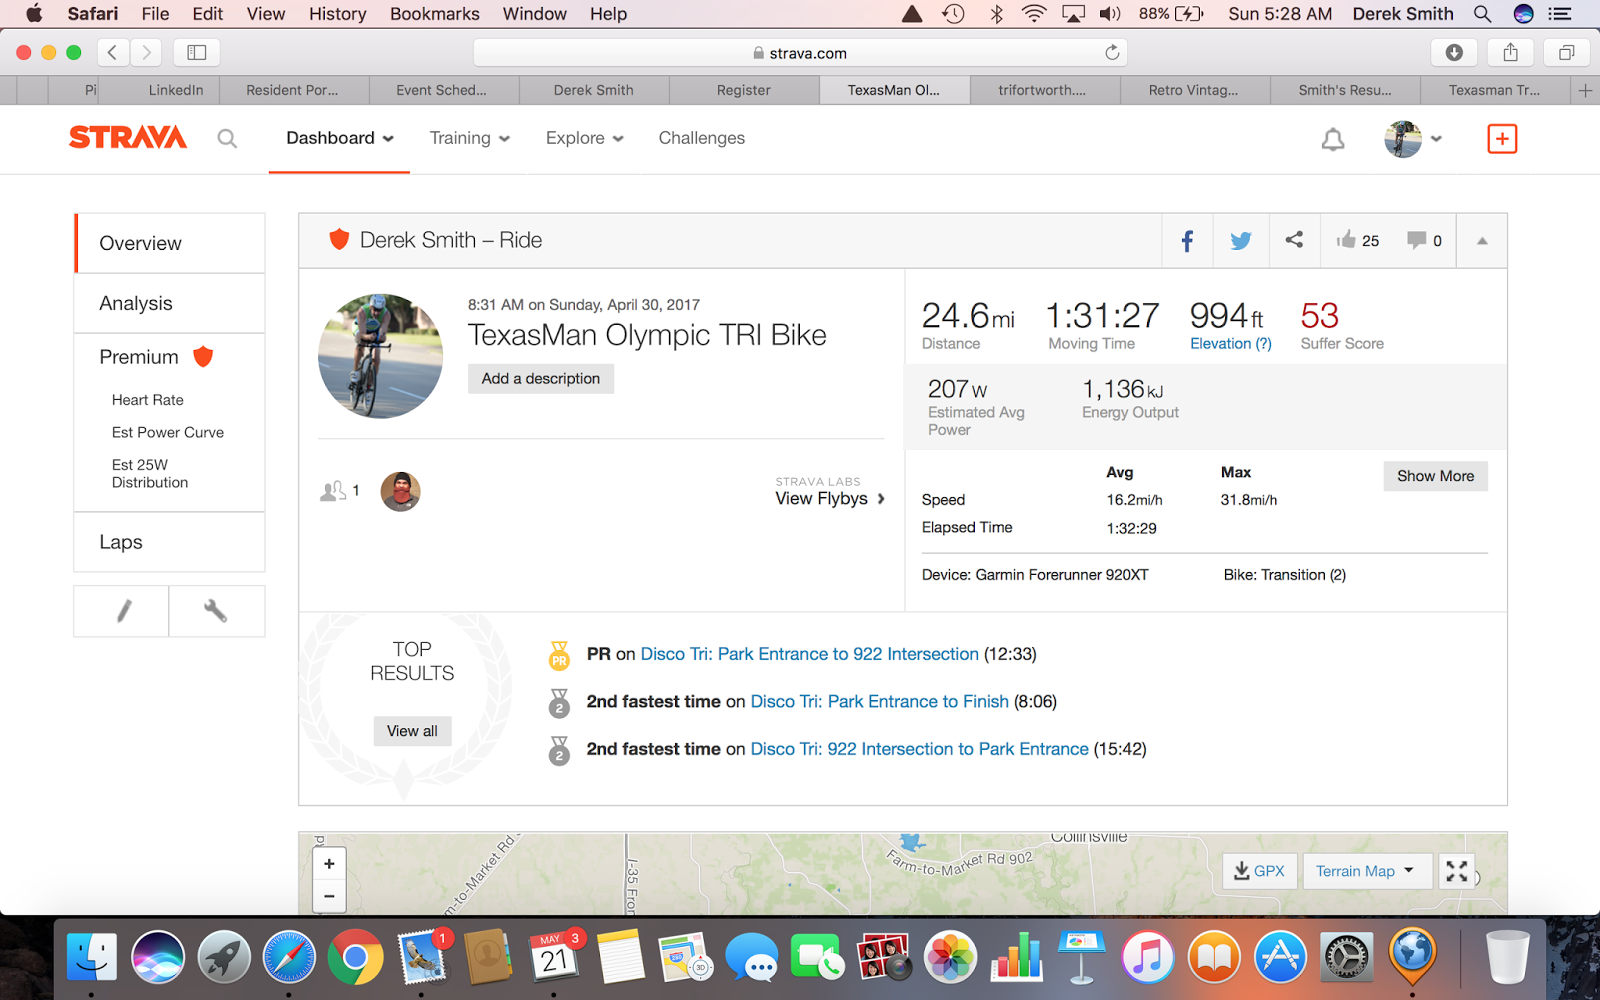Share ride on Twitter
This screenshot has width=1600, height=1000.
point(1240,240)
